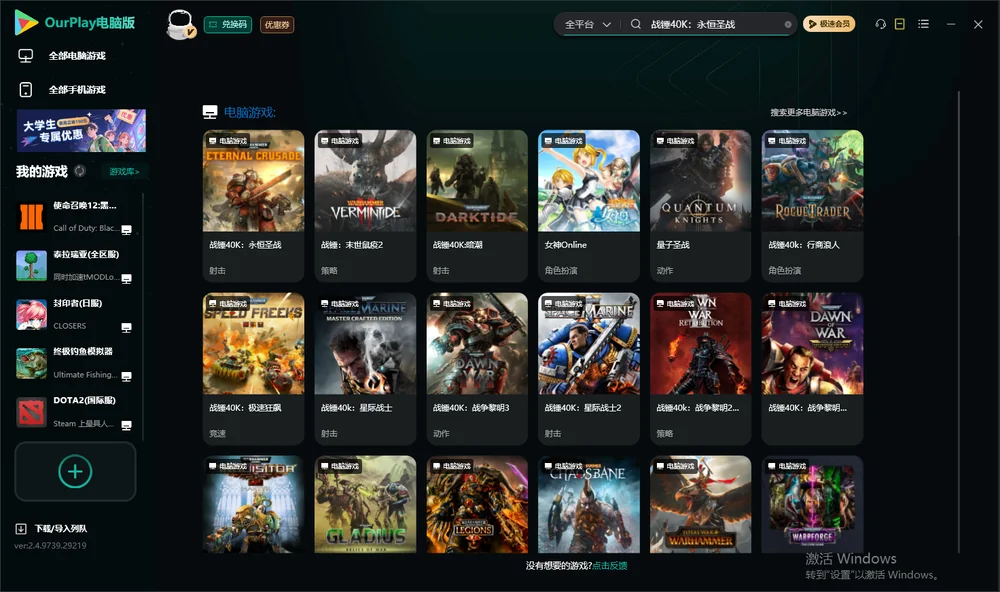Open the Rogue Trader game card
This screenshot has width=1000, height=592.
click(x=812, y=205)
